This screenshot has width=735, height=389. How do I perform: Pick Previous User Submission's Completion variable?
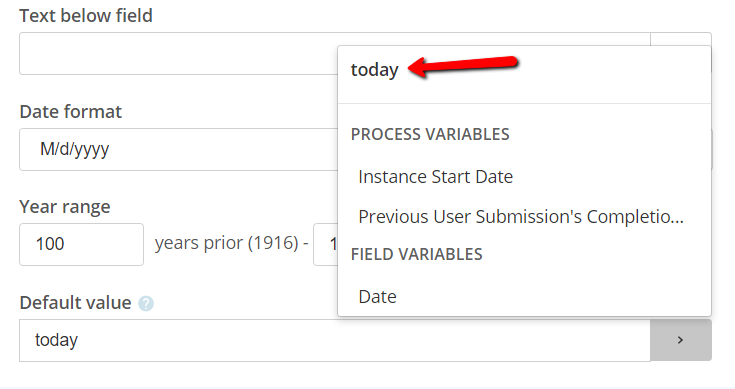pos(521,217)
